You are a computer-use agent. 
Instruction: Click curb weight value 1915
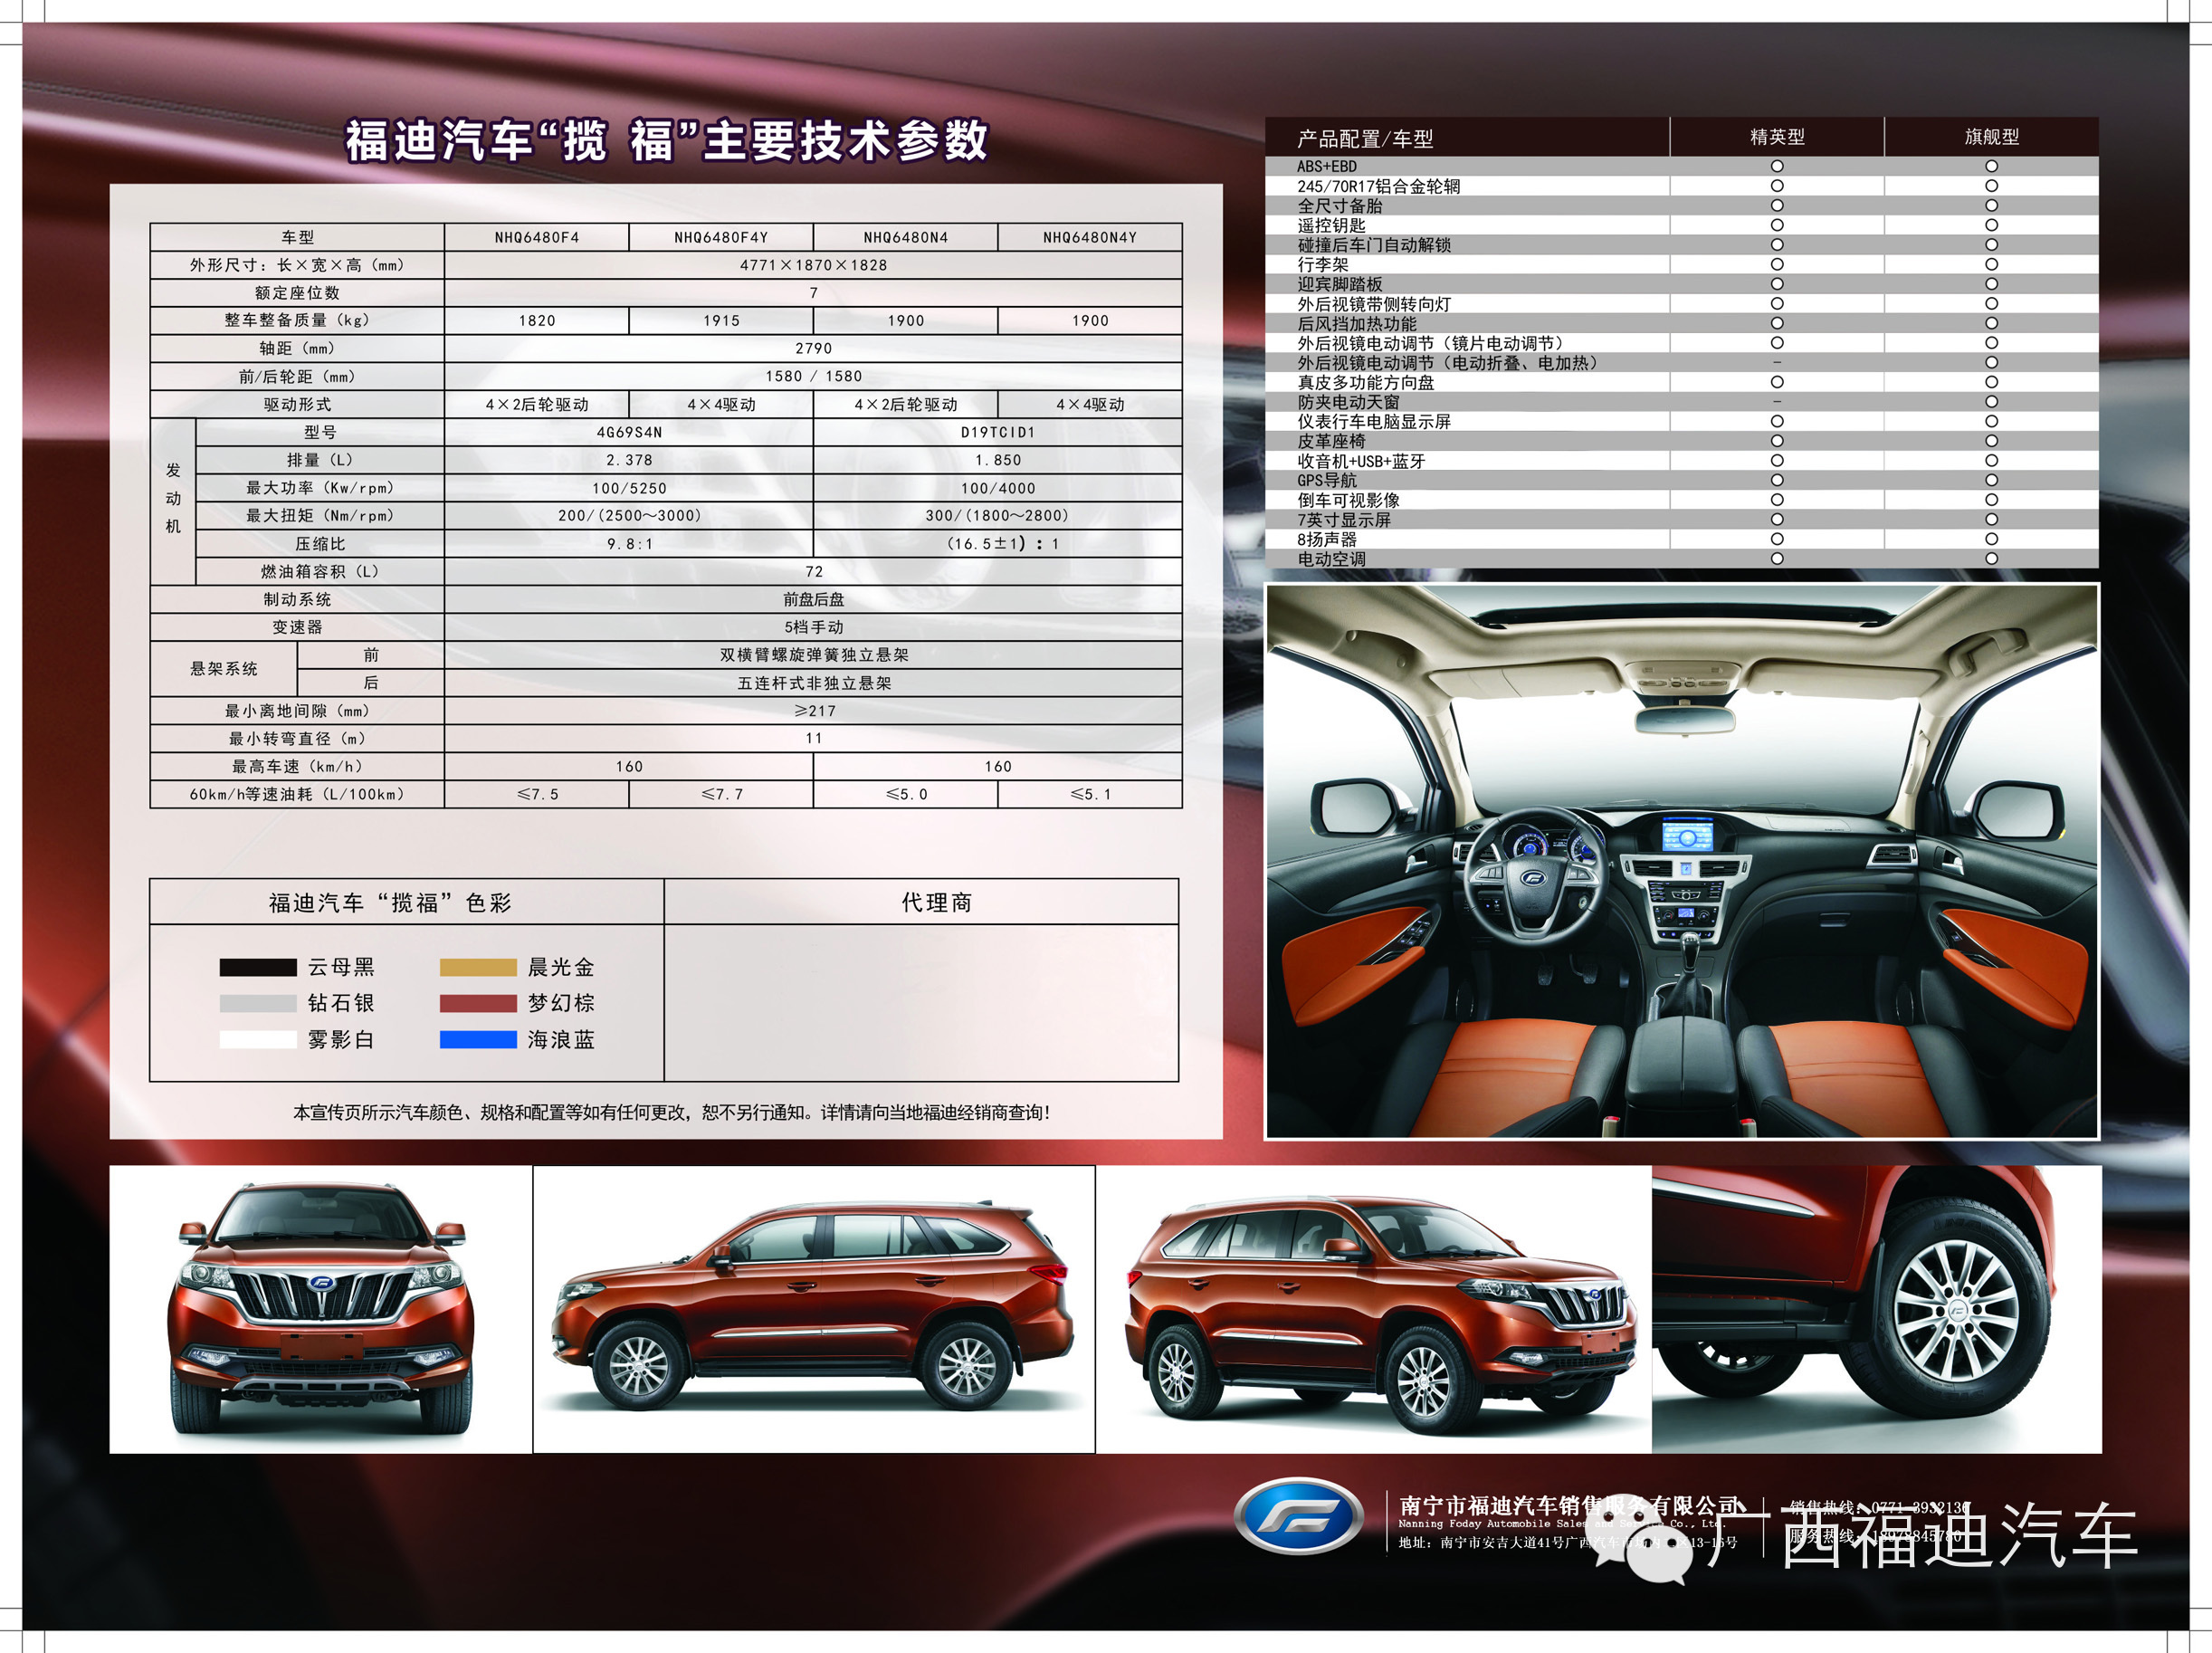point(721,321)
